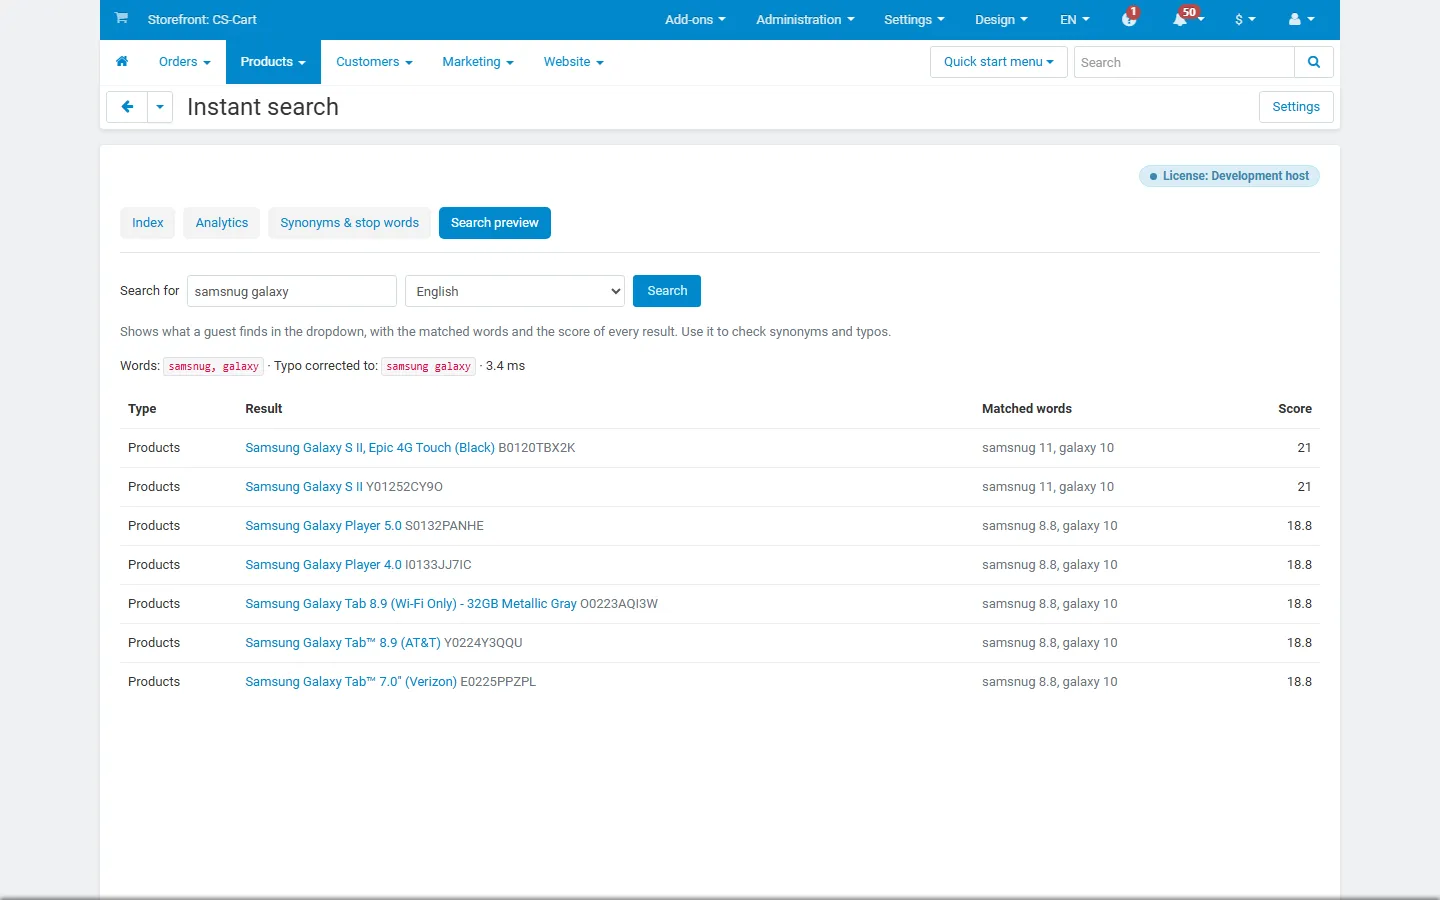The image size is (1440, 900).
Task: Click the Settings button under the search bar
Action: click(x=1296, y=107)
